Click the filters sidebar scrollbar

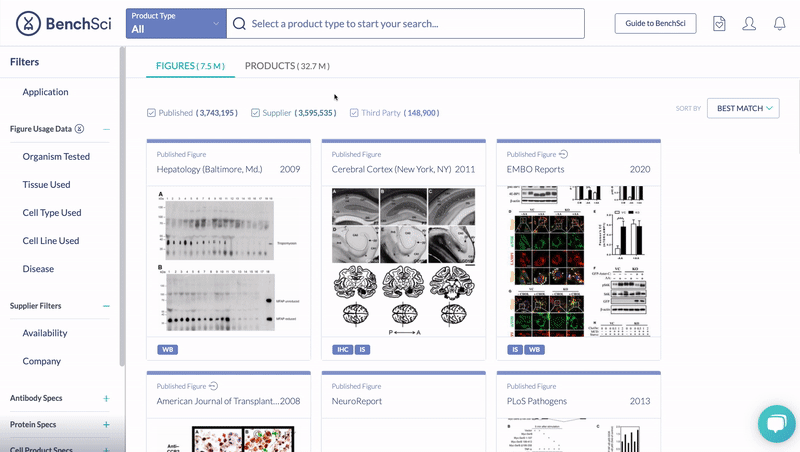click(x=122, y=207)
